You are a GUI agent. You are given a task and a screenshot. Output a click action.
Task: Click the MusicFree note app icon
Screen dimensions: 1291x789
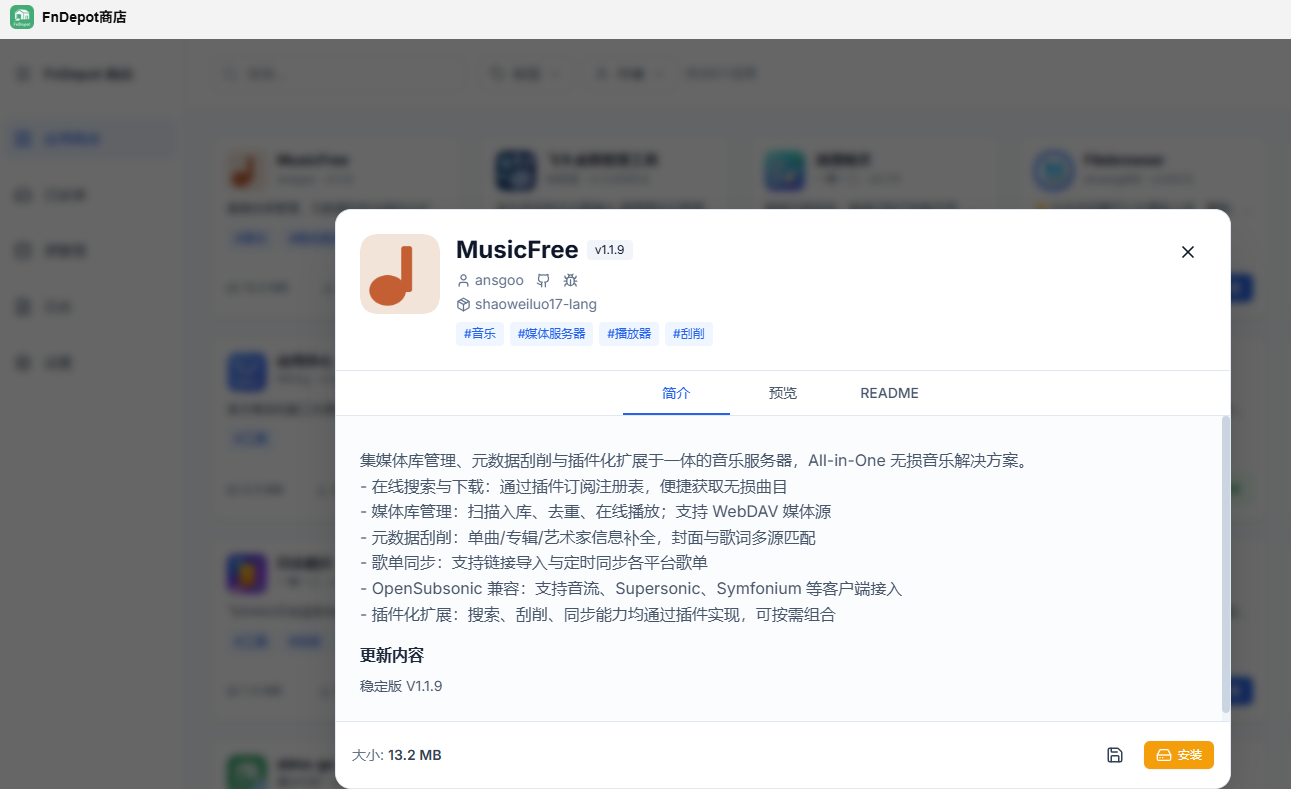pyautogui.click(x=400, y=274)
